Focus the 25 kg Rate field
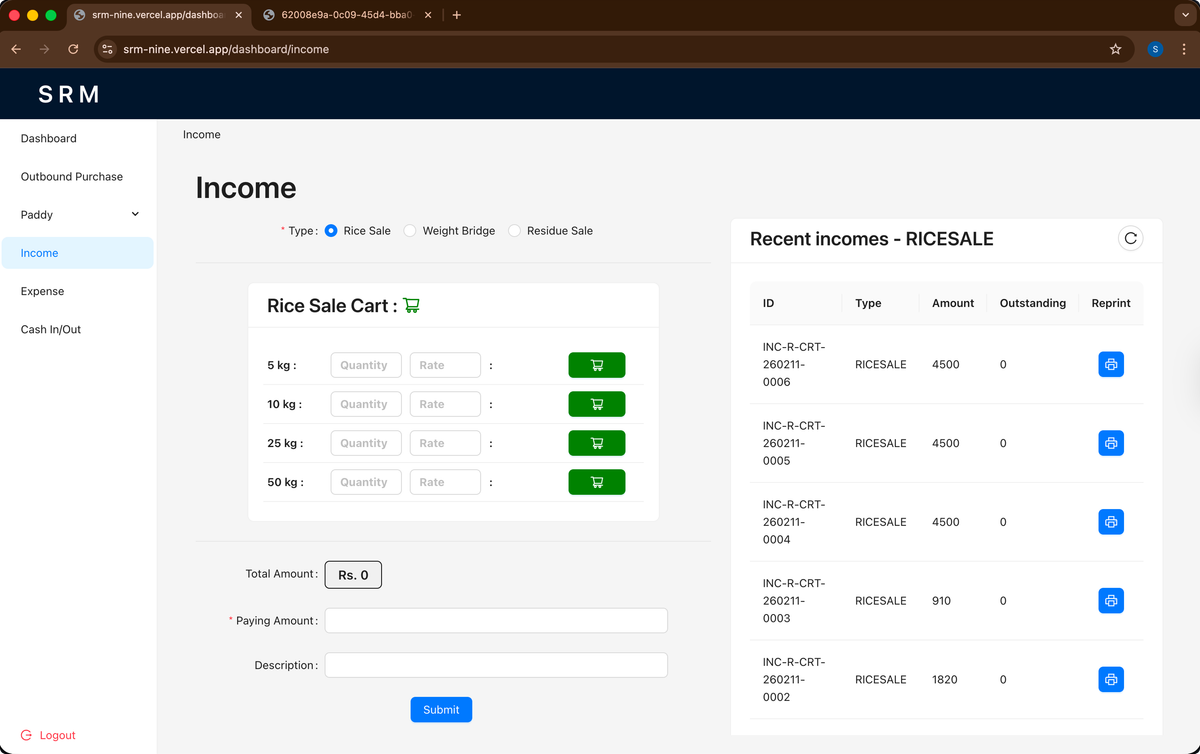The height and width of the screenshot is (754, 1200). 445,443
